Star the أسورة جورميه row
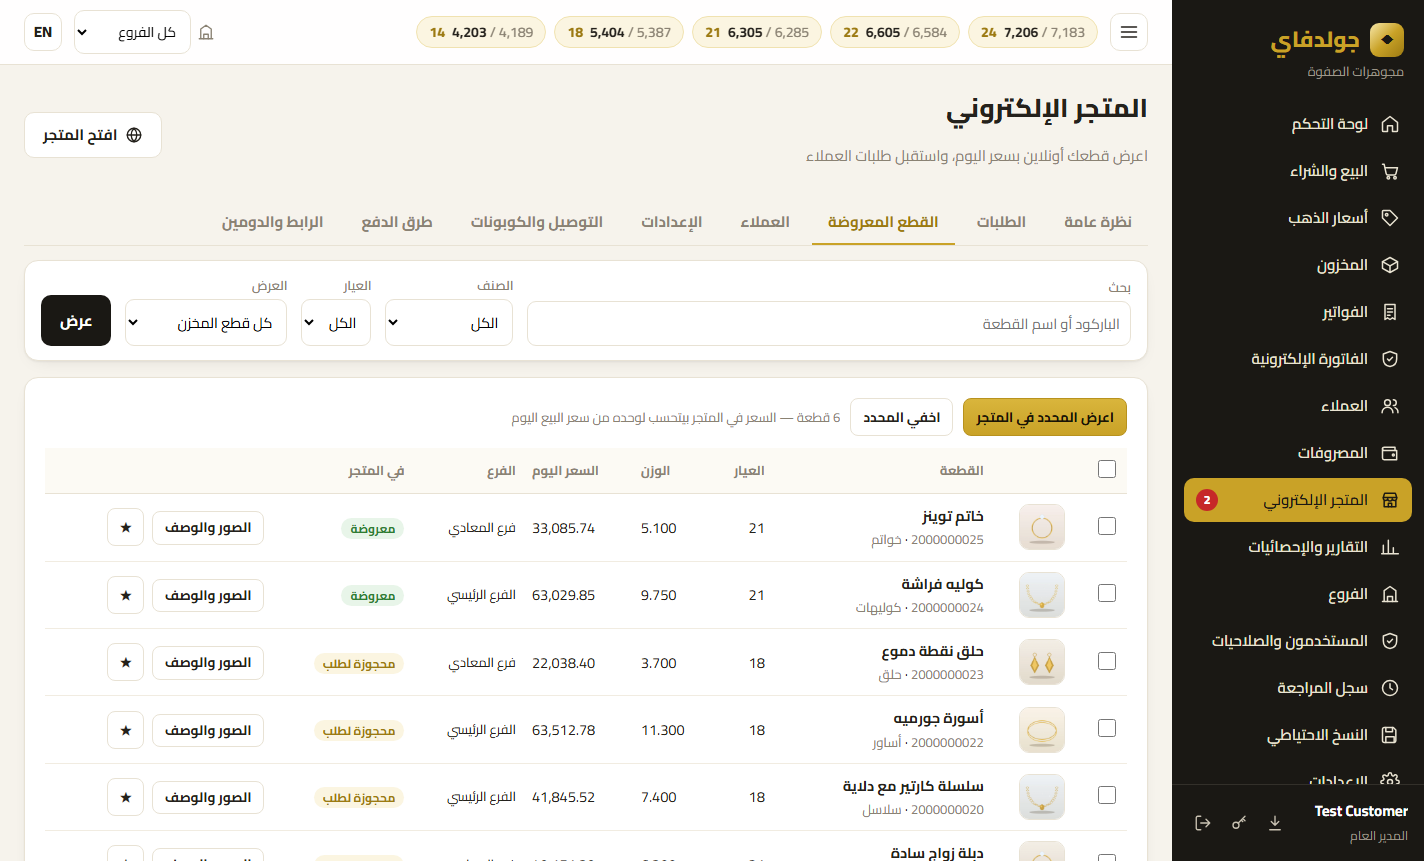Viewport: 1424px width, 861px height. [125, 730]
